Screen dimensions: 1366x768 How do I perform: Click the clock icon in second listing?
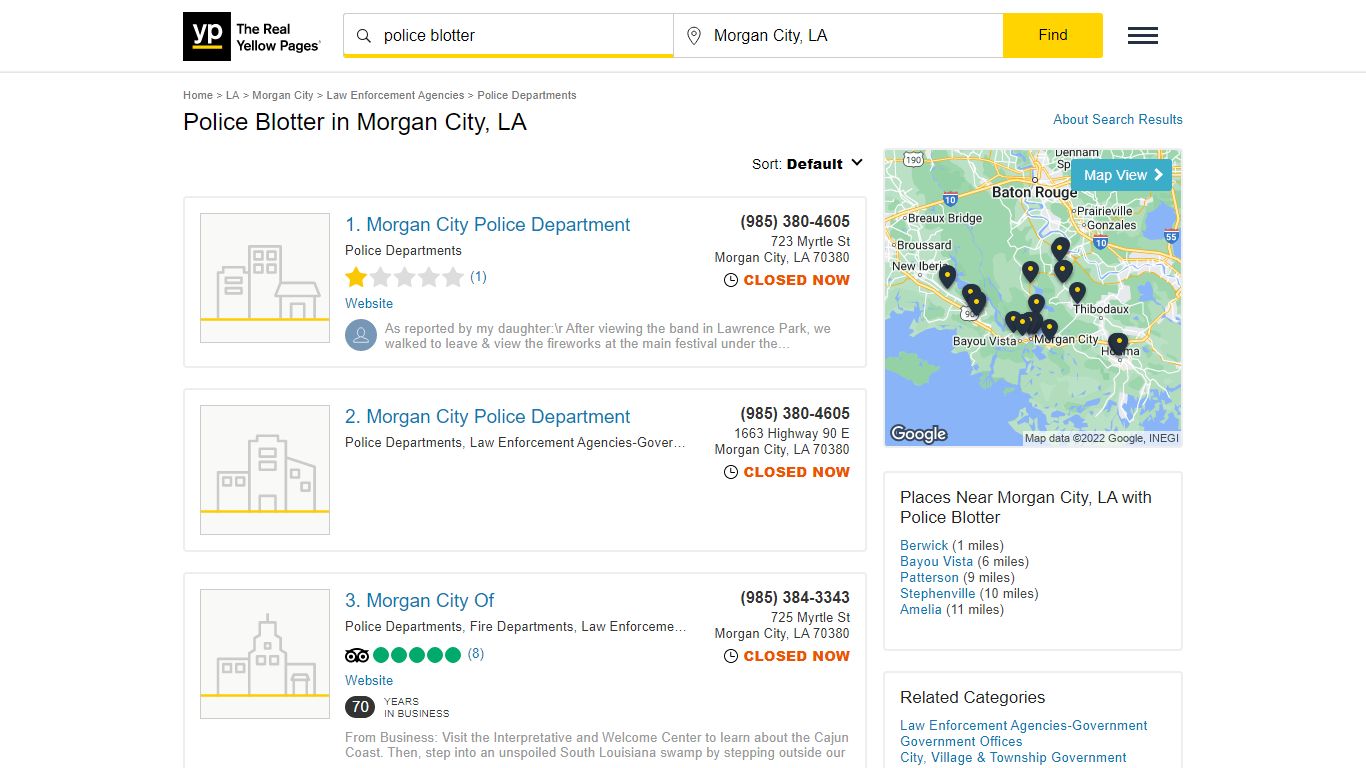point(731,472)
